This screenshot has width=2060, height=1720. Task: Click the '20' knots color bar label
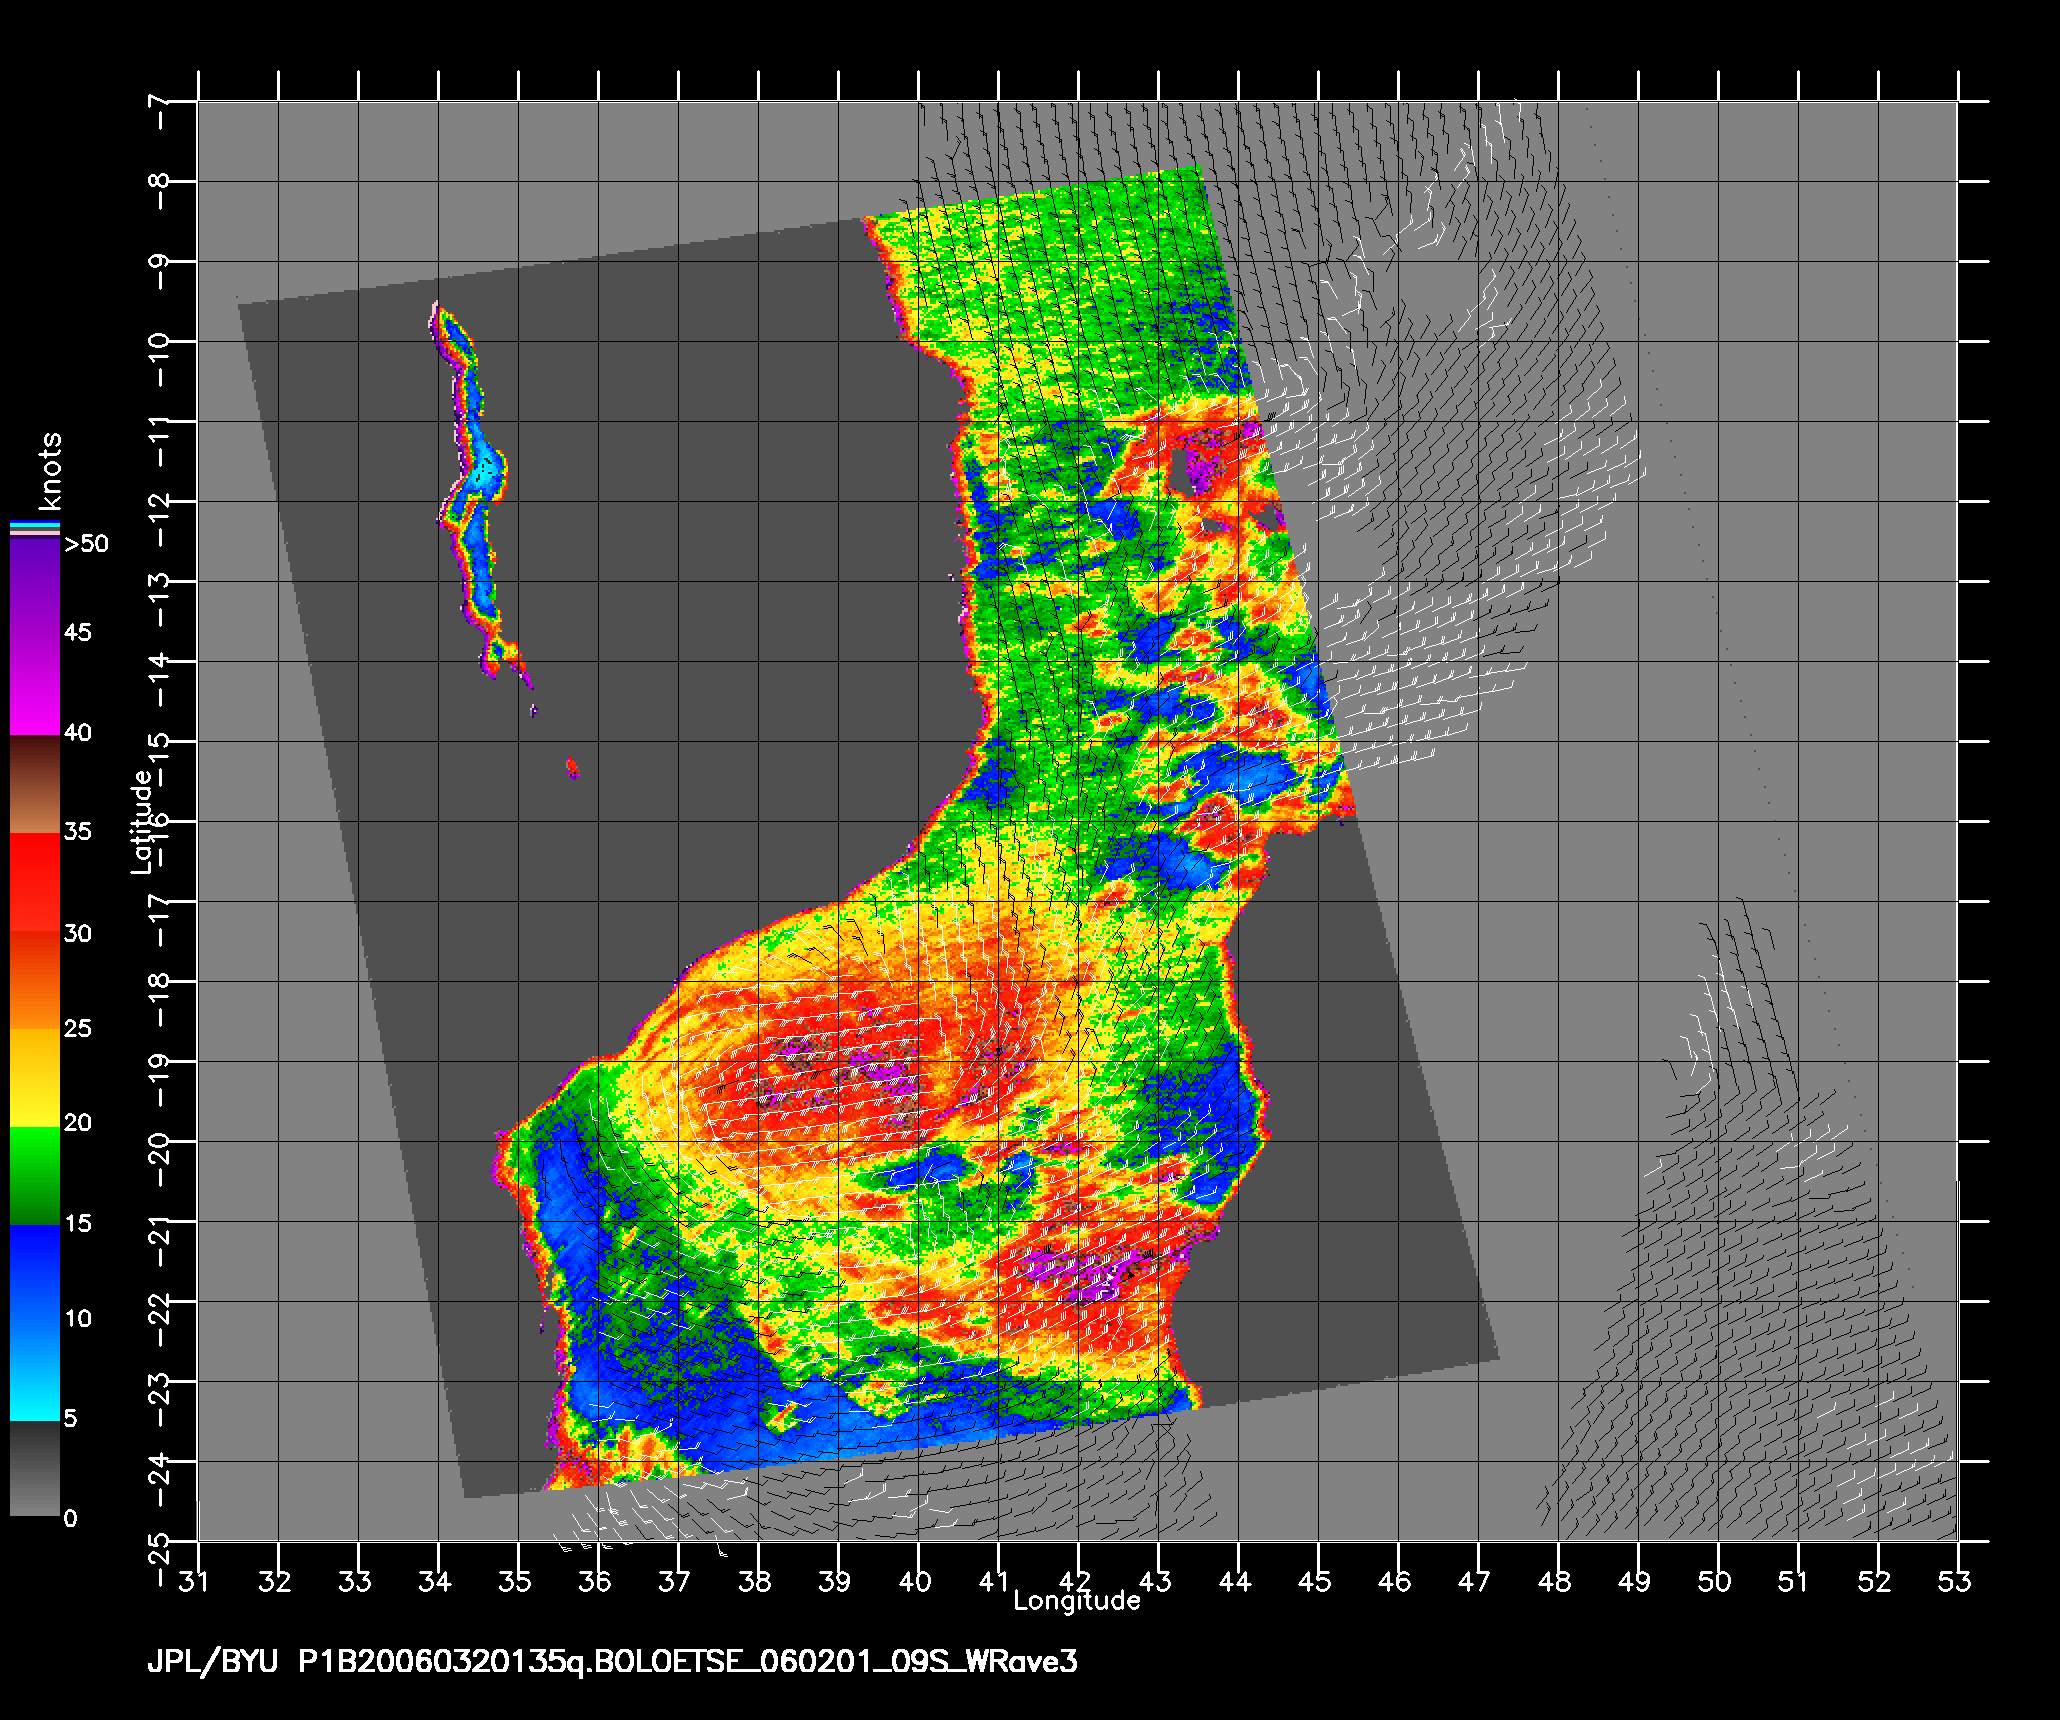[77, 1123]
